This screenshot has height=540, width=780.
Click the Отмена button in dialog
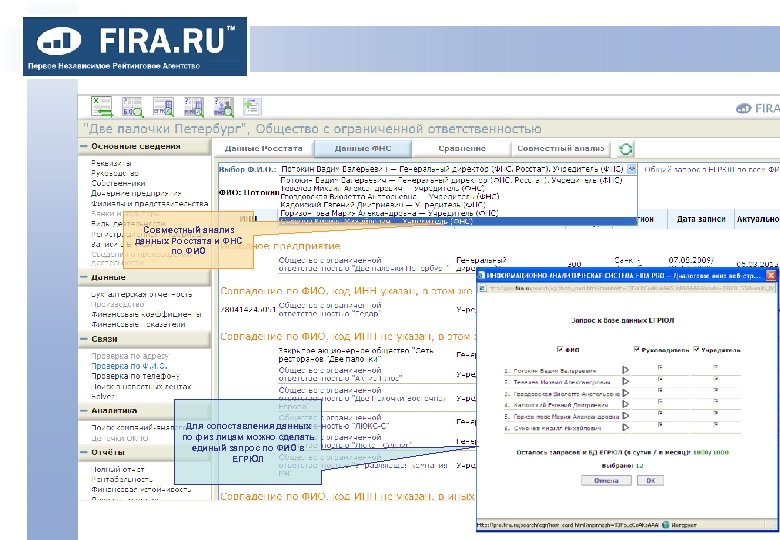pyautogui.click(x=606, y=481)
